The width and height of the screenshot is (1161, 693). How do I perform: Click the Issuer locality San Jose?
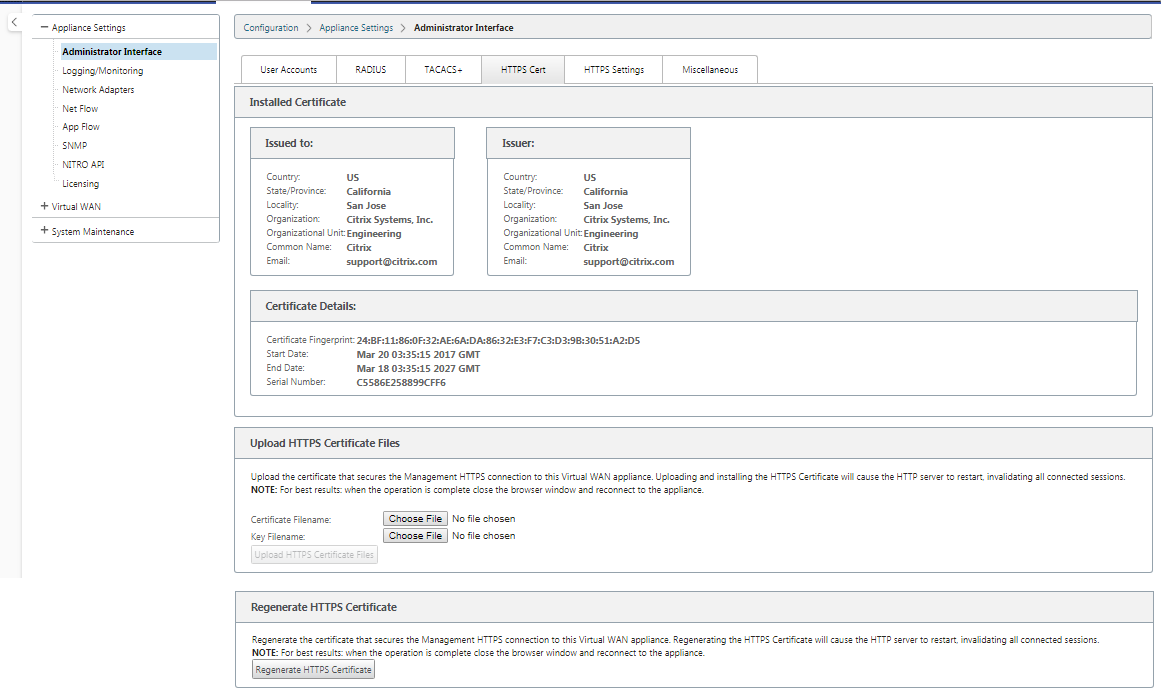[603, 206]
